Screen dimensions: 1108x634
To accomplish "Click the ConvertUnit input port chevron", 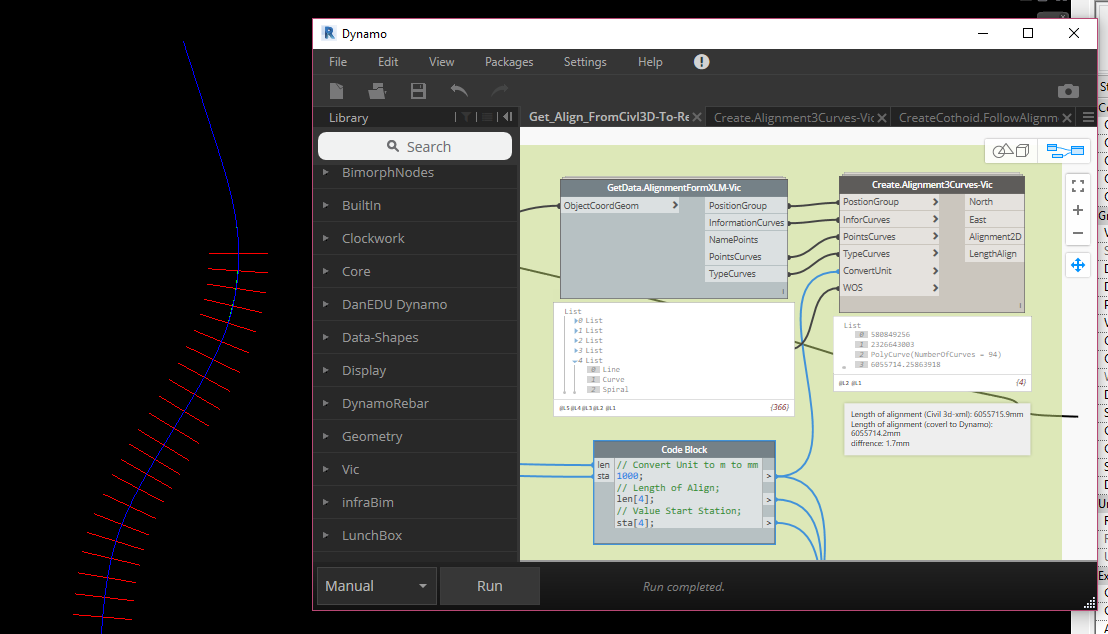I will [x=935, y=271].
